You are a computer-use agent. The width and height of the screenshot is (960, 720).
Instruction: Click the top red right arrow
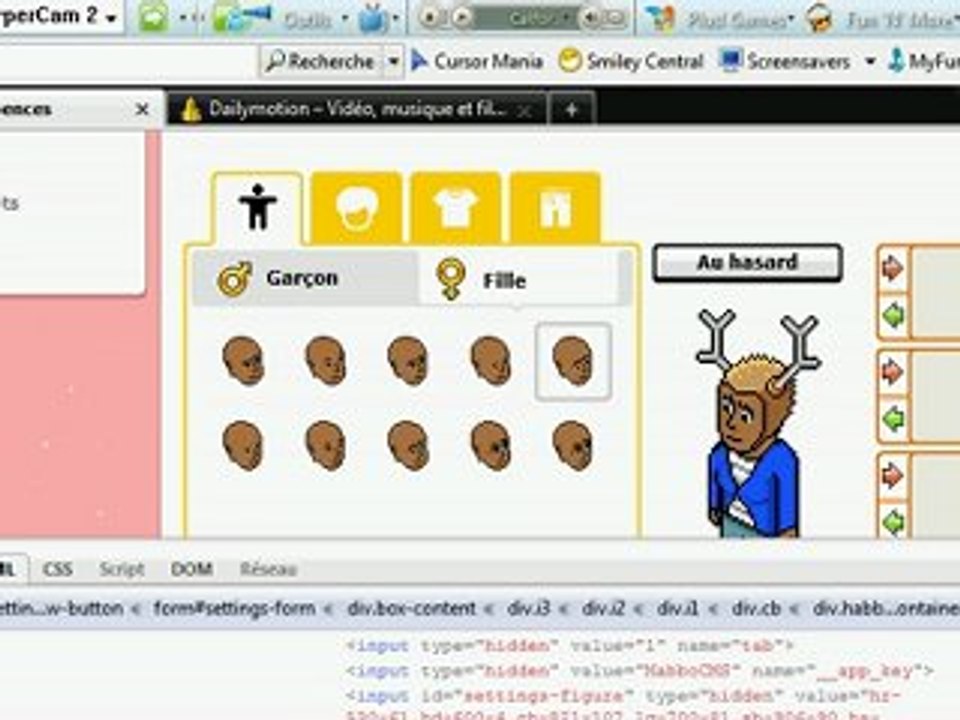[x=893, y=268]
